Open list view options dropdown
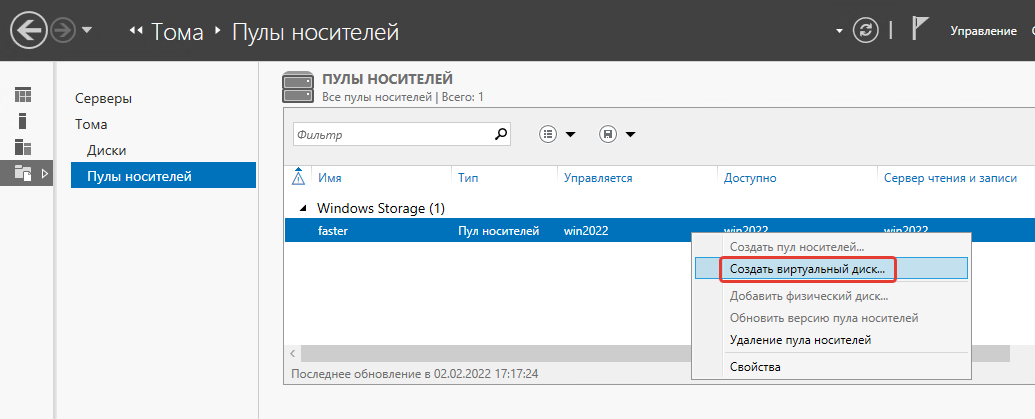The image size is (1035, 419). click(x=558, y=134)
